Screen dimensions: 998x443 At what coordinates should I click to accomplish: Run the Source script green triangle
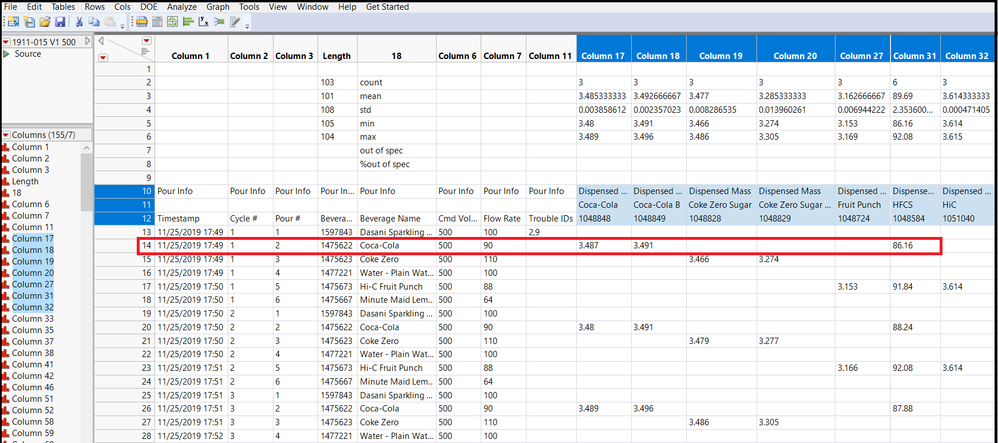(x=6, y=54)
